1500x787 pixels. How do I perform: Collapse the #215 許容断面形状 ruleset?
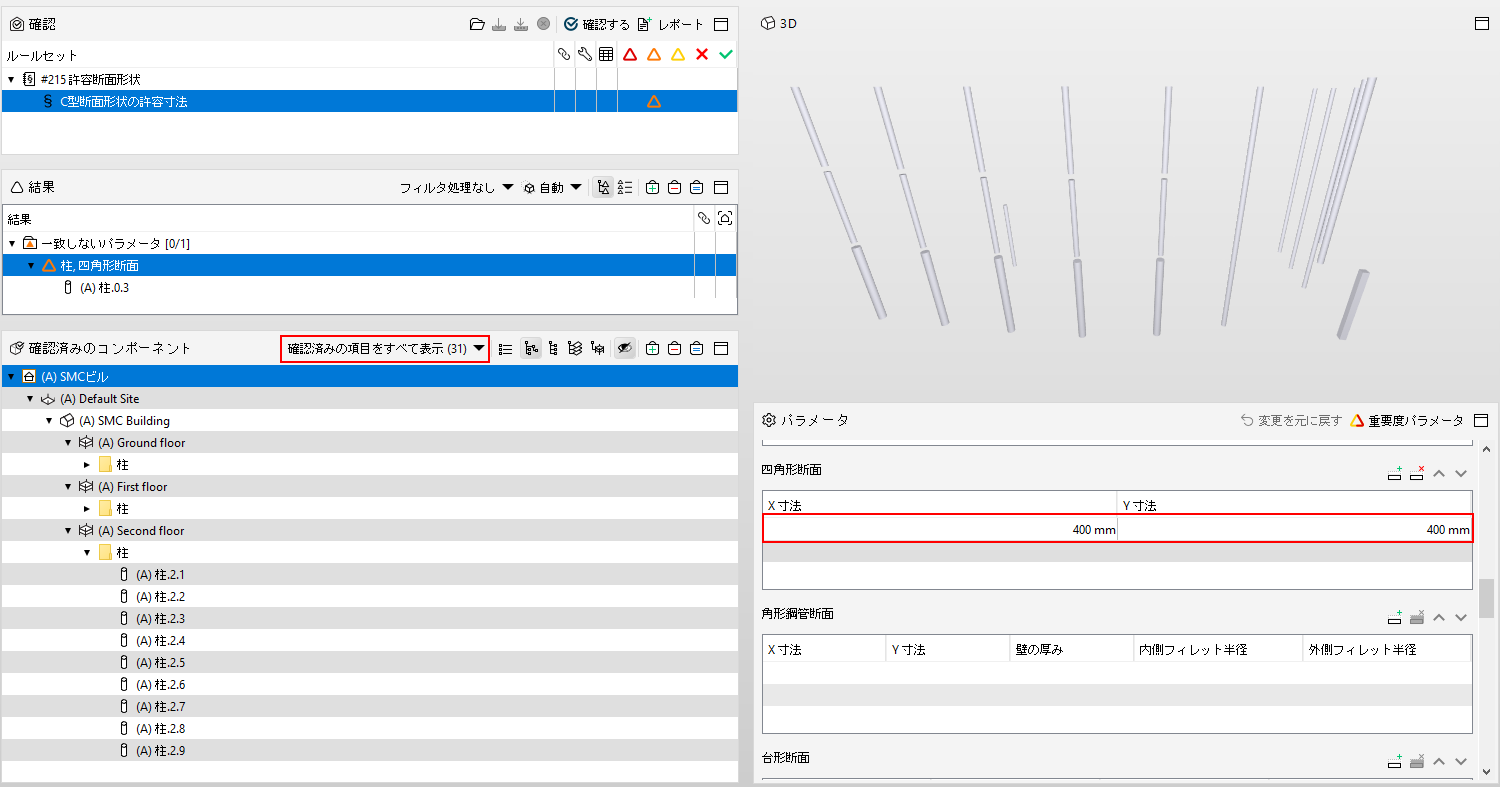tap(11, 79)
